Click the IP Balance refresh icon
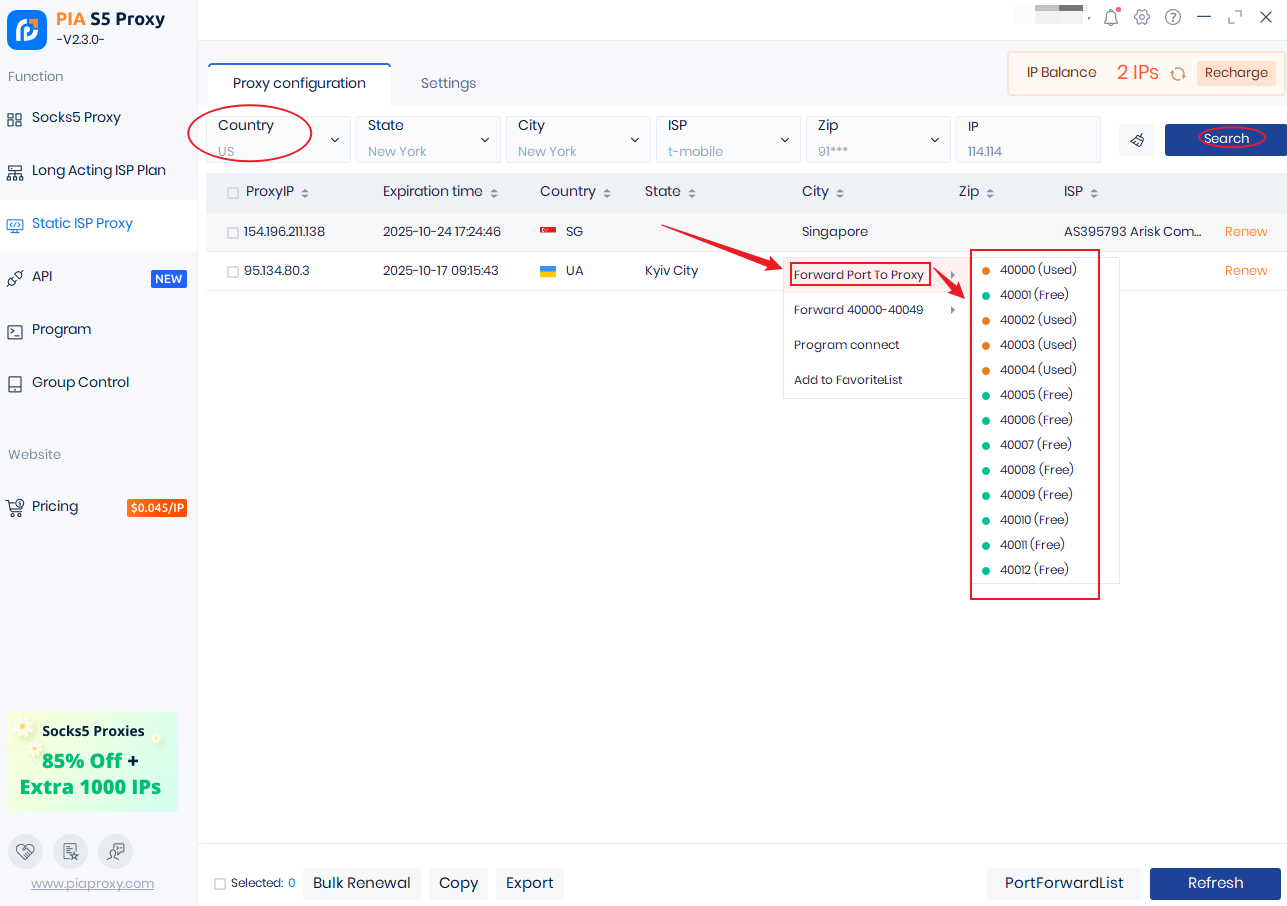1287x906 pixels. [1178, 73]
